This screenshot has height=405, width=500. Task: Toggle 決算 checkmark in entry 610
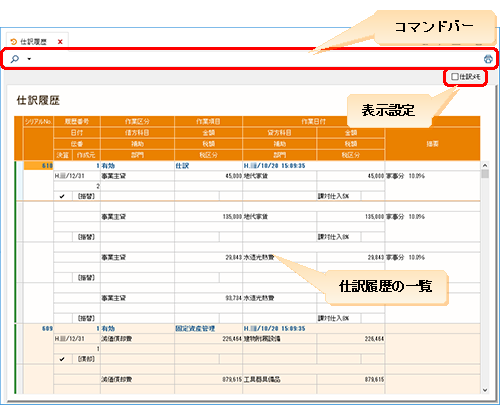pyautogui.click(x=62, y=196)
